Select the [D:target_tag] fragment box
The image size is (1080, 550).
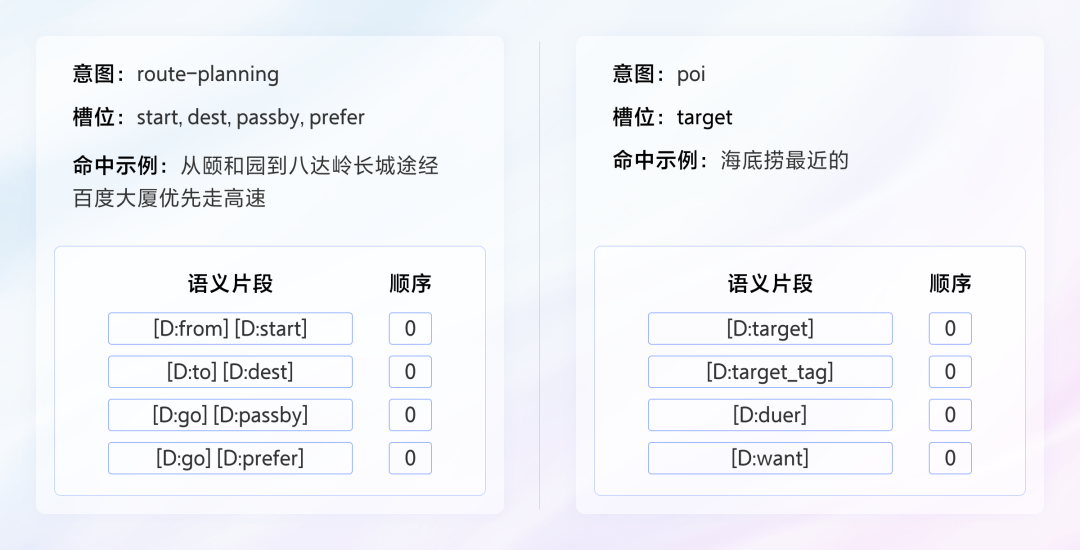tap(770, 372)
